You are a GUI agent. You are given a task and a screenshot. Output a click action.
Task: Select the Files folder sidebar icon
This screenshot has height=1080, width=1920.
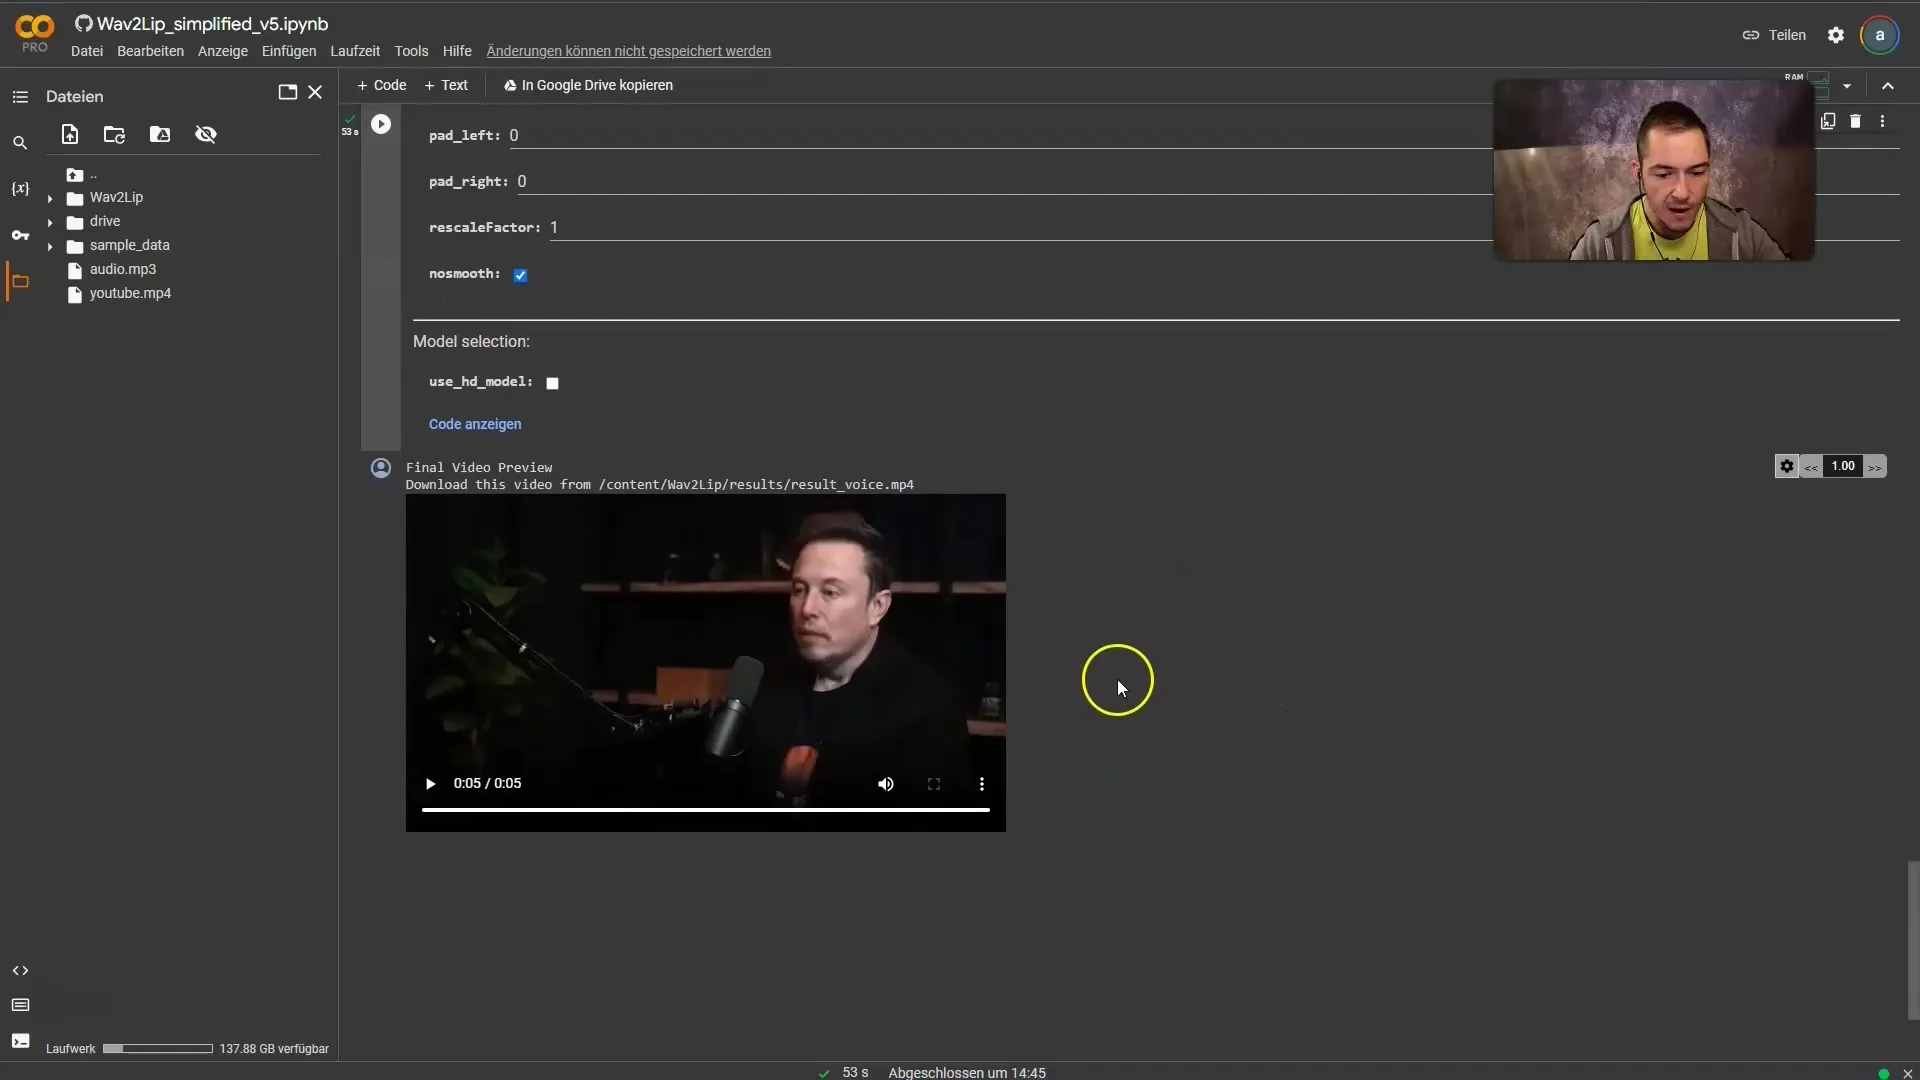20,282
